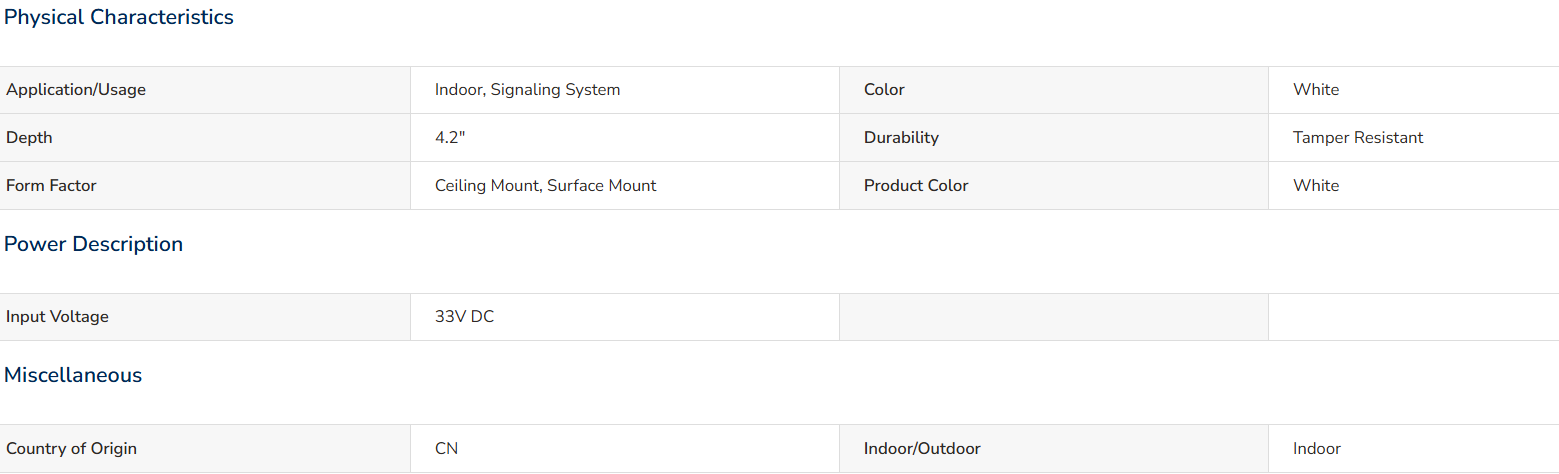
Task: Click the Physical Characteristics heading
Action: pos(119,17)
